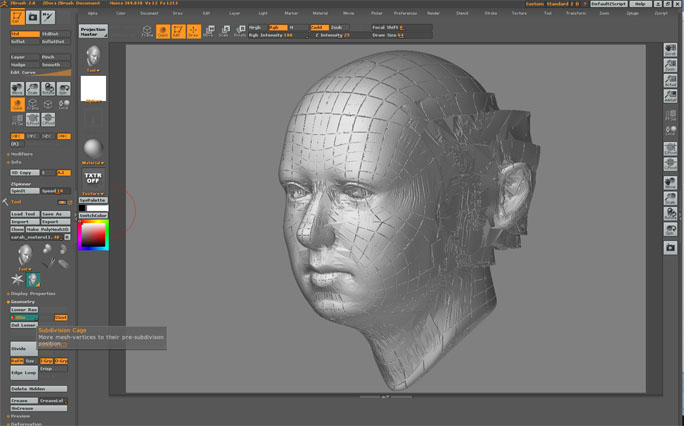684x426 pixels.
Task: Collapse the Geometry section
Action: (x=21, y=301)
